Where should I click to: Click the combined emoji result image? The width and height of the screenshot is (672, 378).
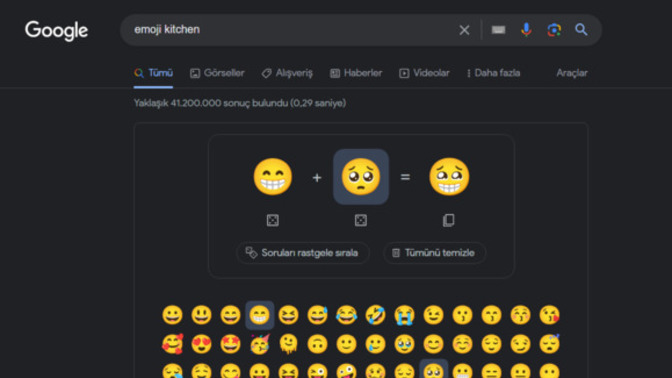[x=449, y=177]
